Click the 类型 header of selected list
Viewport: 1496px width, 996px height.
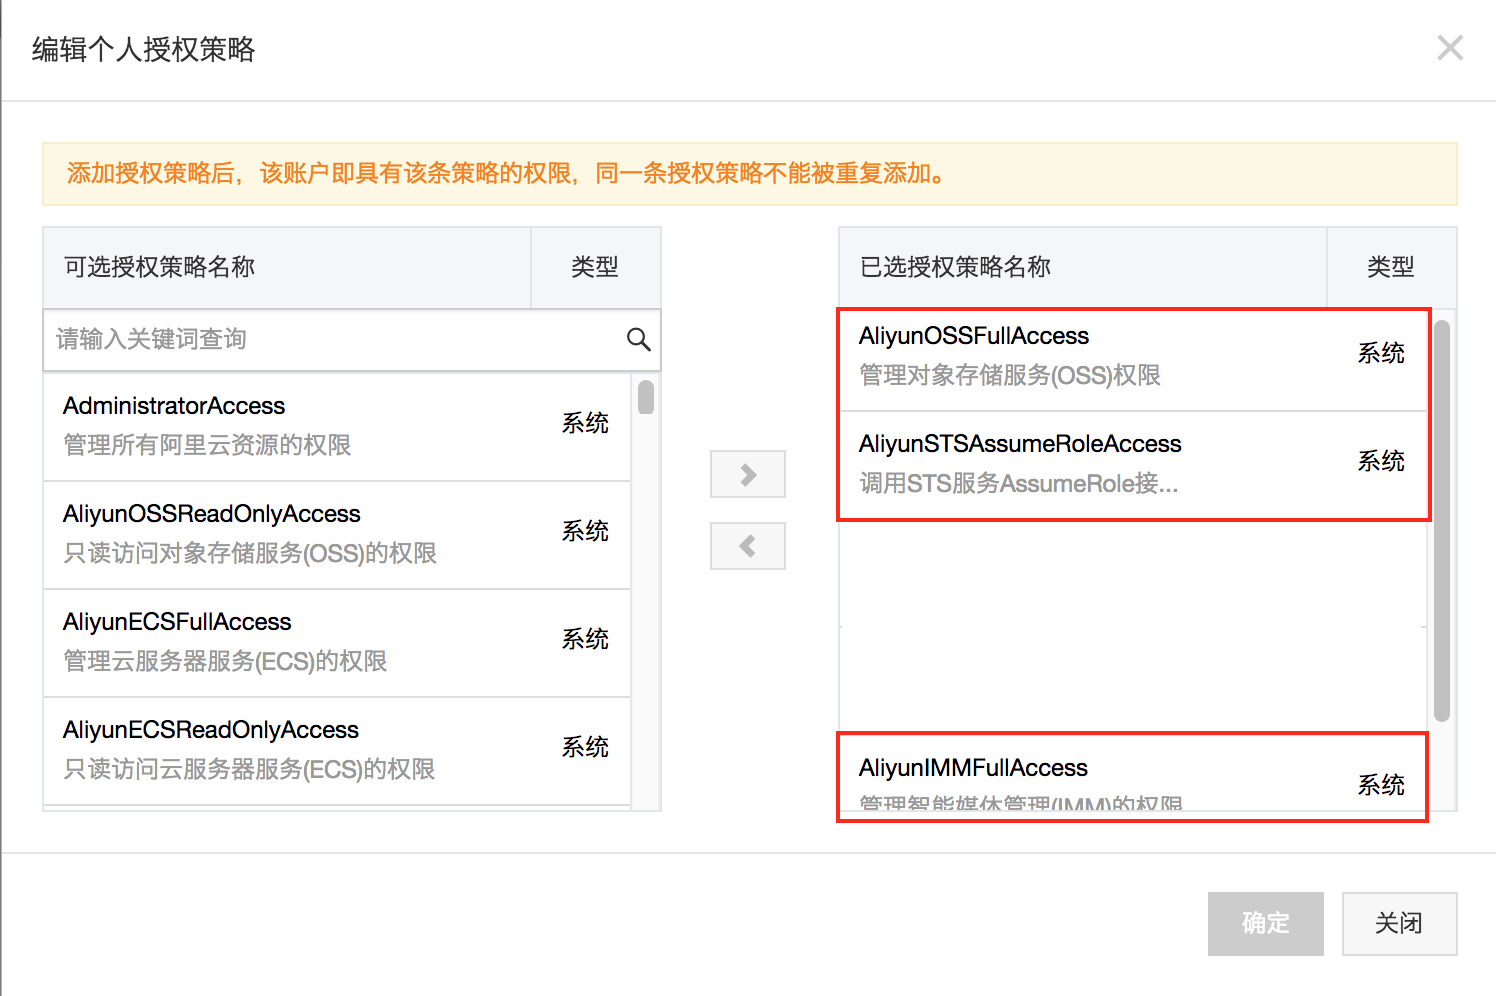[1391, 267]
